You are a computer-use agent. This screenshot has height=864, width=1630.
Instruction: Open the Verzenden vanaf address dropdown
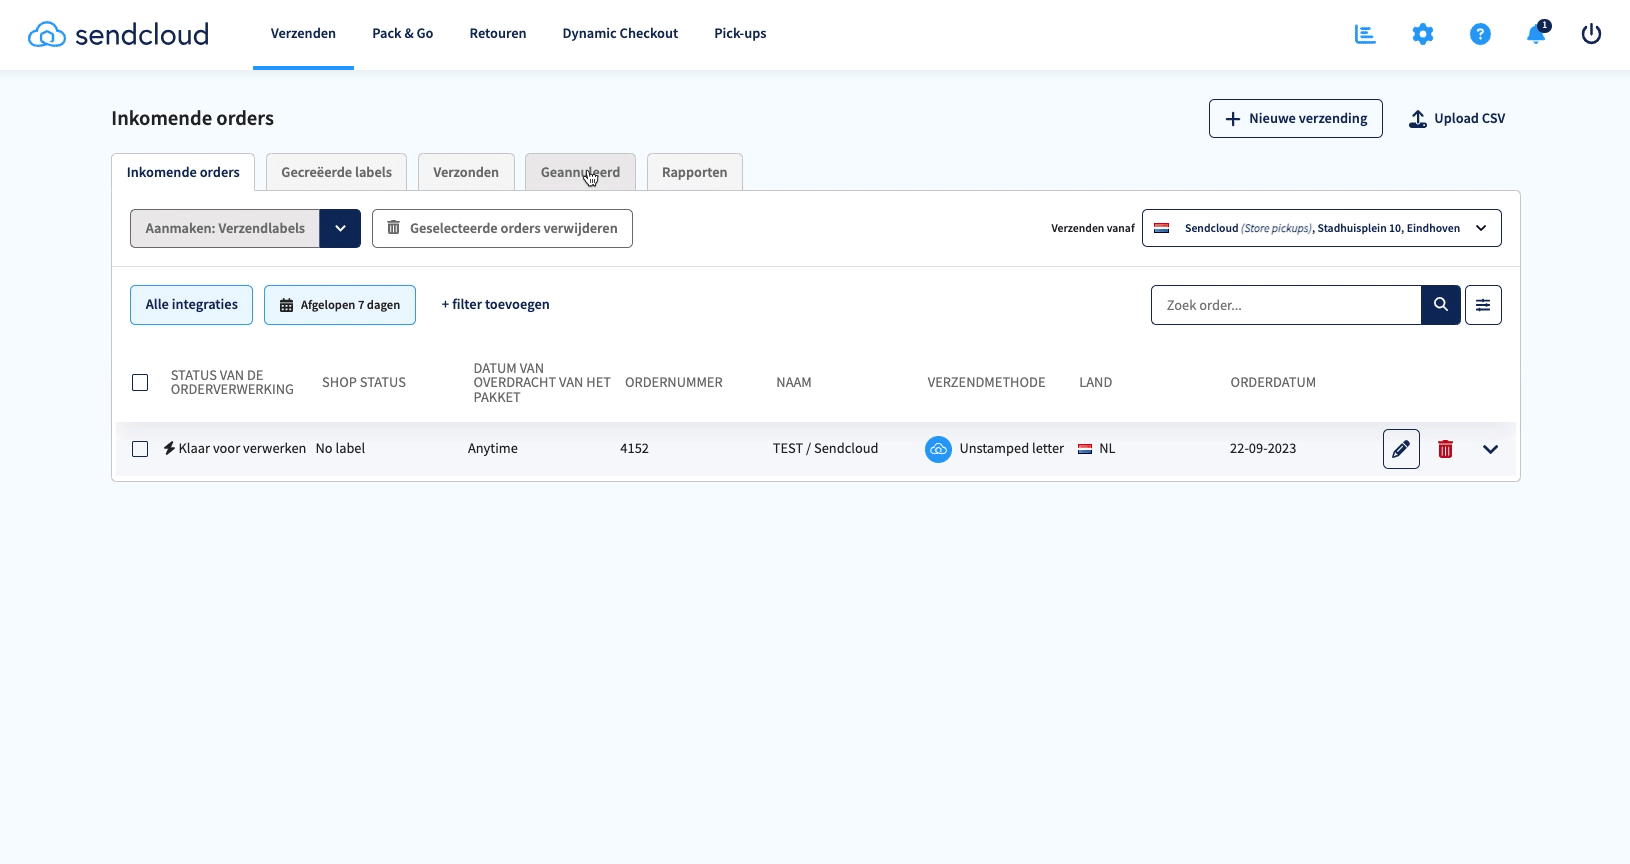[1321, 228]
